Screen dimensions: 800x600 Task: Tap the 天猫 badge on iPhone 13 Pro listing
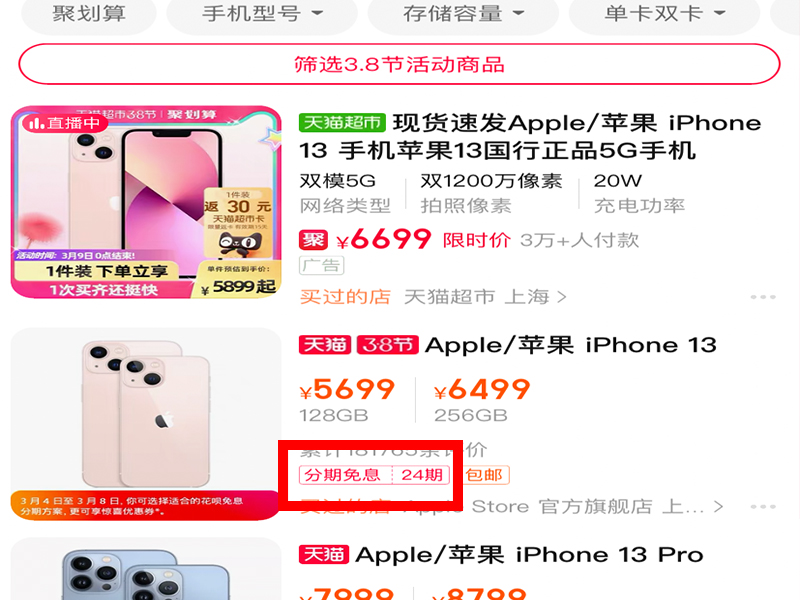coord(324,554)
